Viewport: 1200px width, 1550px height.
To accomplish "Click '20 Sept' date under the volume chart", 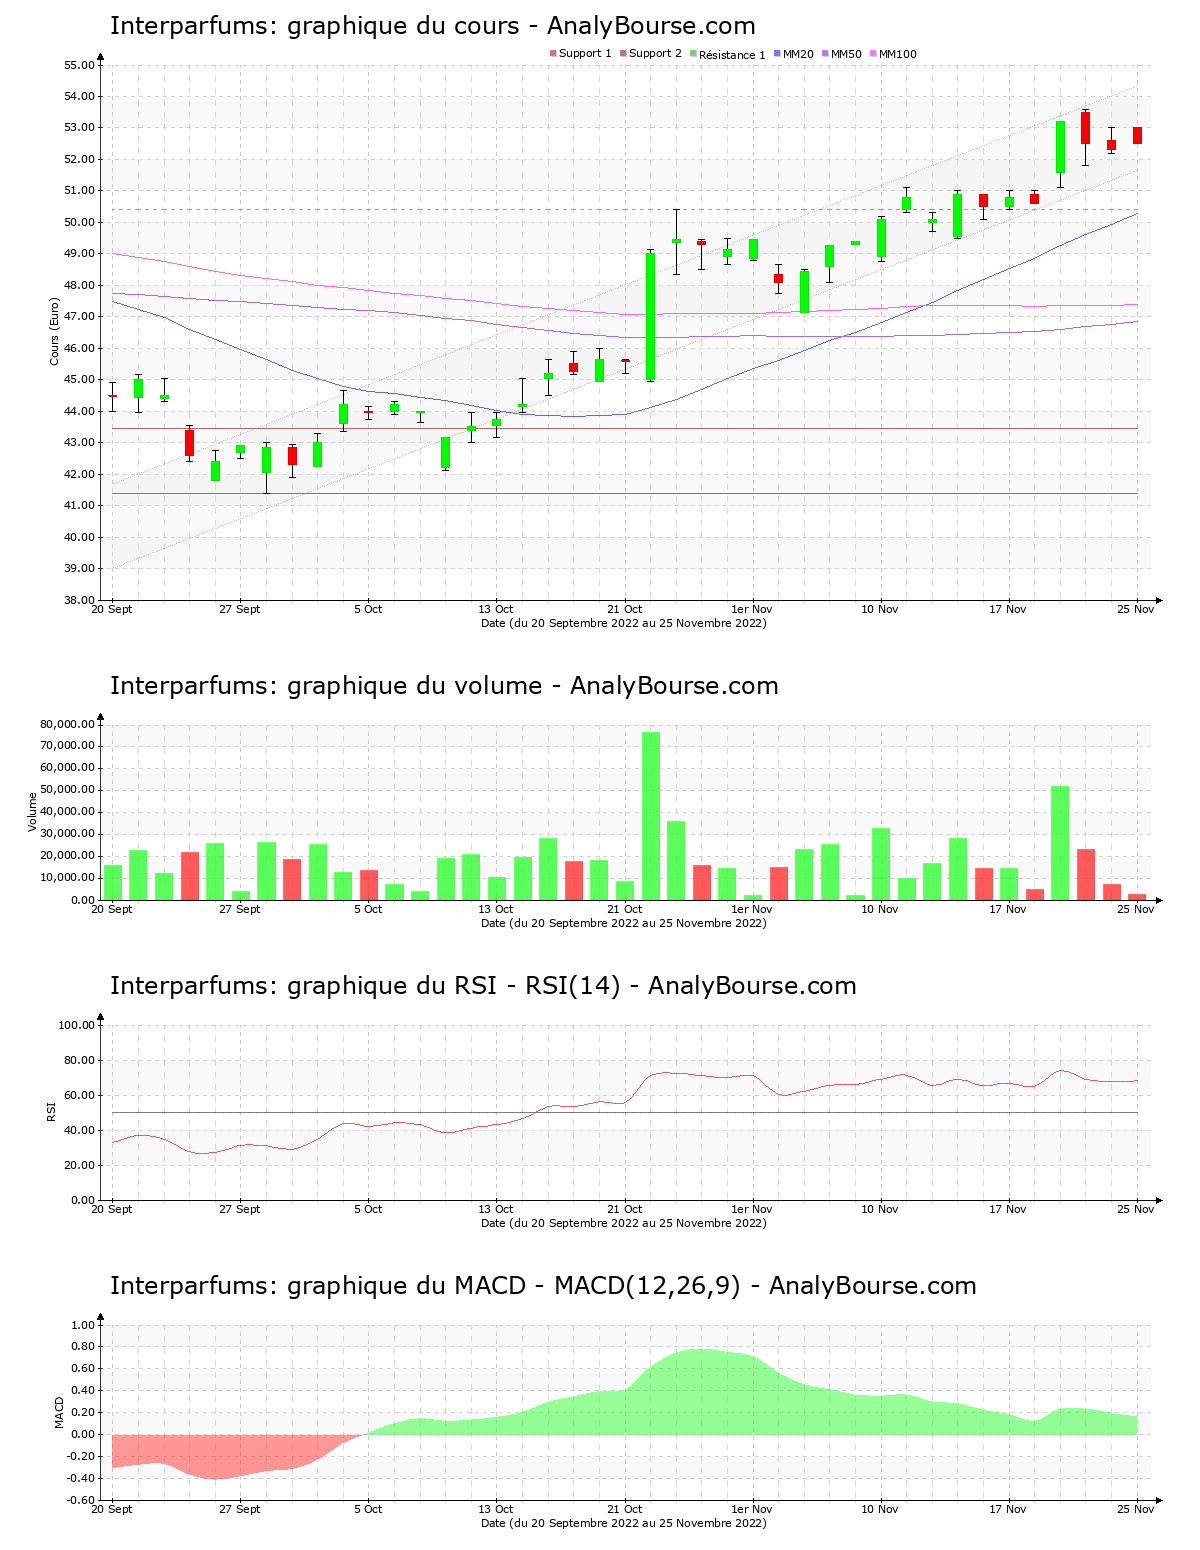I will point(112,909).
